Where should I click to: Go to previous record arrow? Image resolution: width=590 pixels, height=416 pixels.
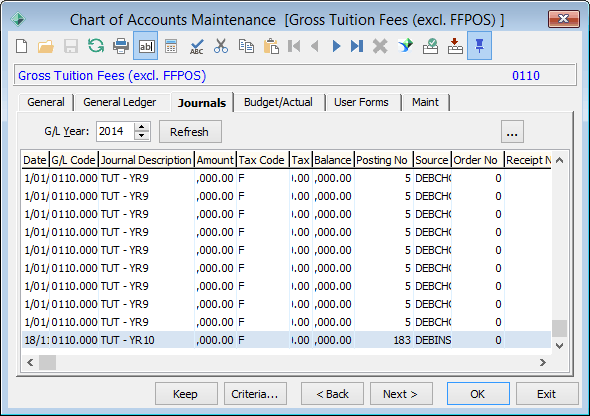(x=315, y=46)
